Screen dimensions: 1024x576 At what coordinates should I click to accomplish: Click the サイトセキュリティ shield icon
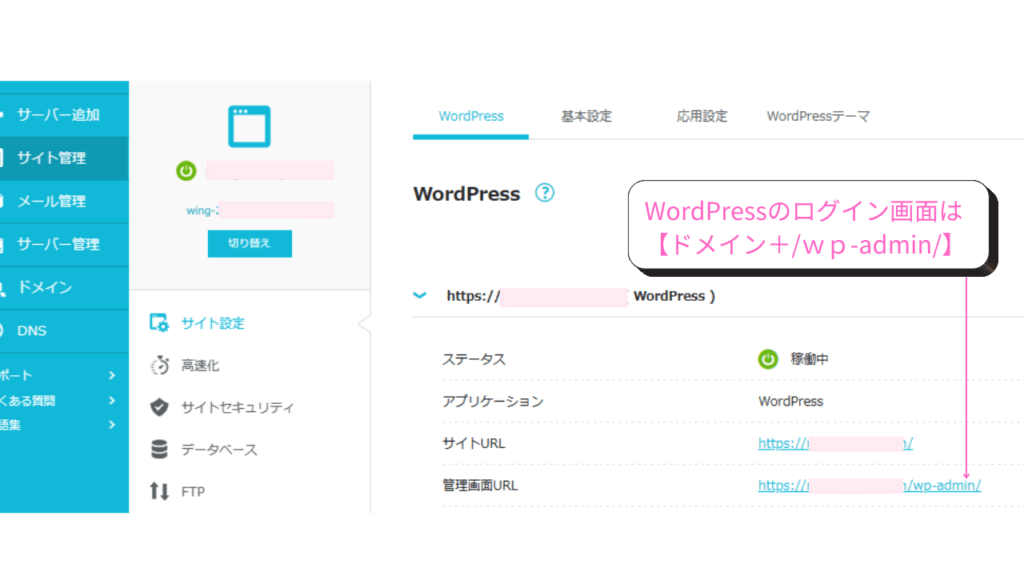coord(159,407)
